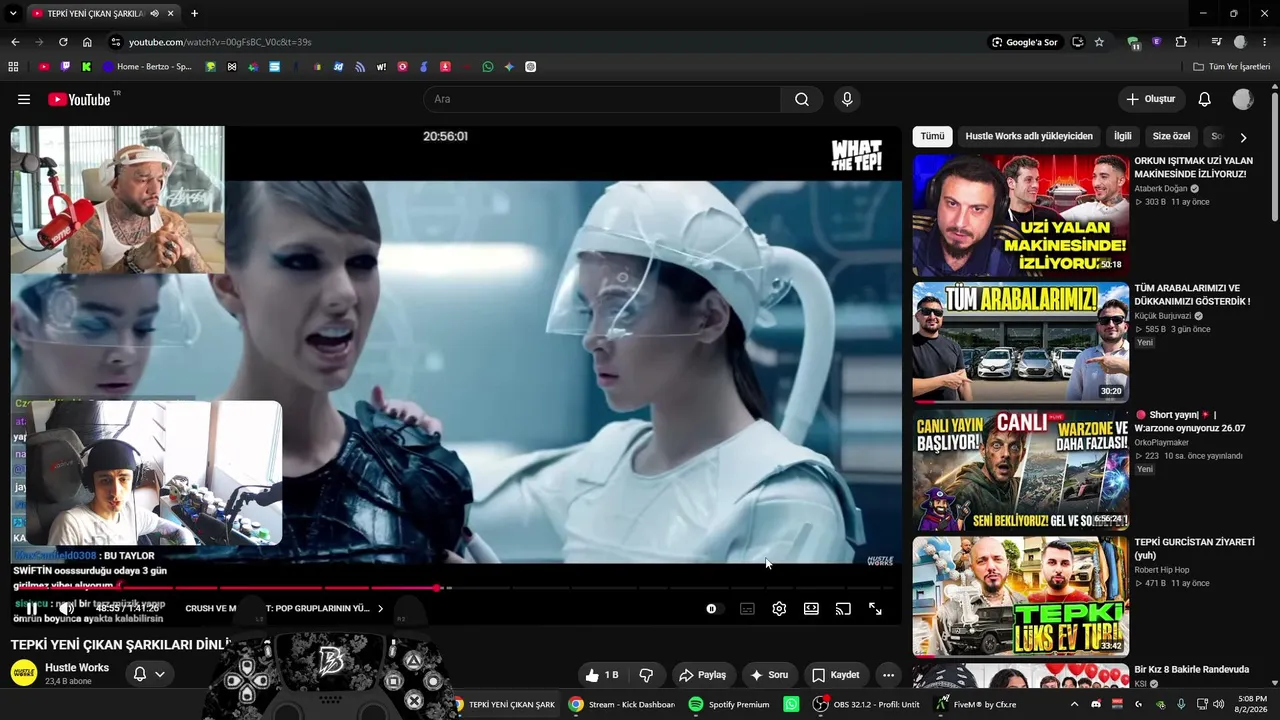Screen dimensions: 1280x720
Task: Toggle subtitles in the player
Action: (747, 608)
